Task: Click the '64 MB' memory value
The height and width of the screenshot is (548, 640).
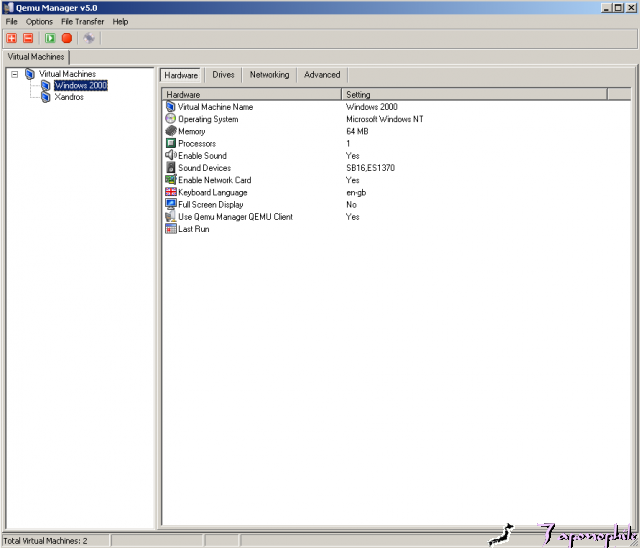Action: [x=357, y=131]
